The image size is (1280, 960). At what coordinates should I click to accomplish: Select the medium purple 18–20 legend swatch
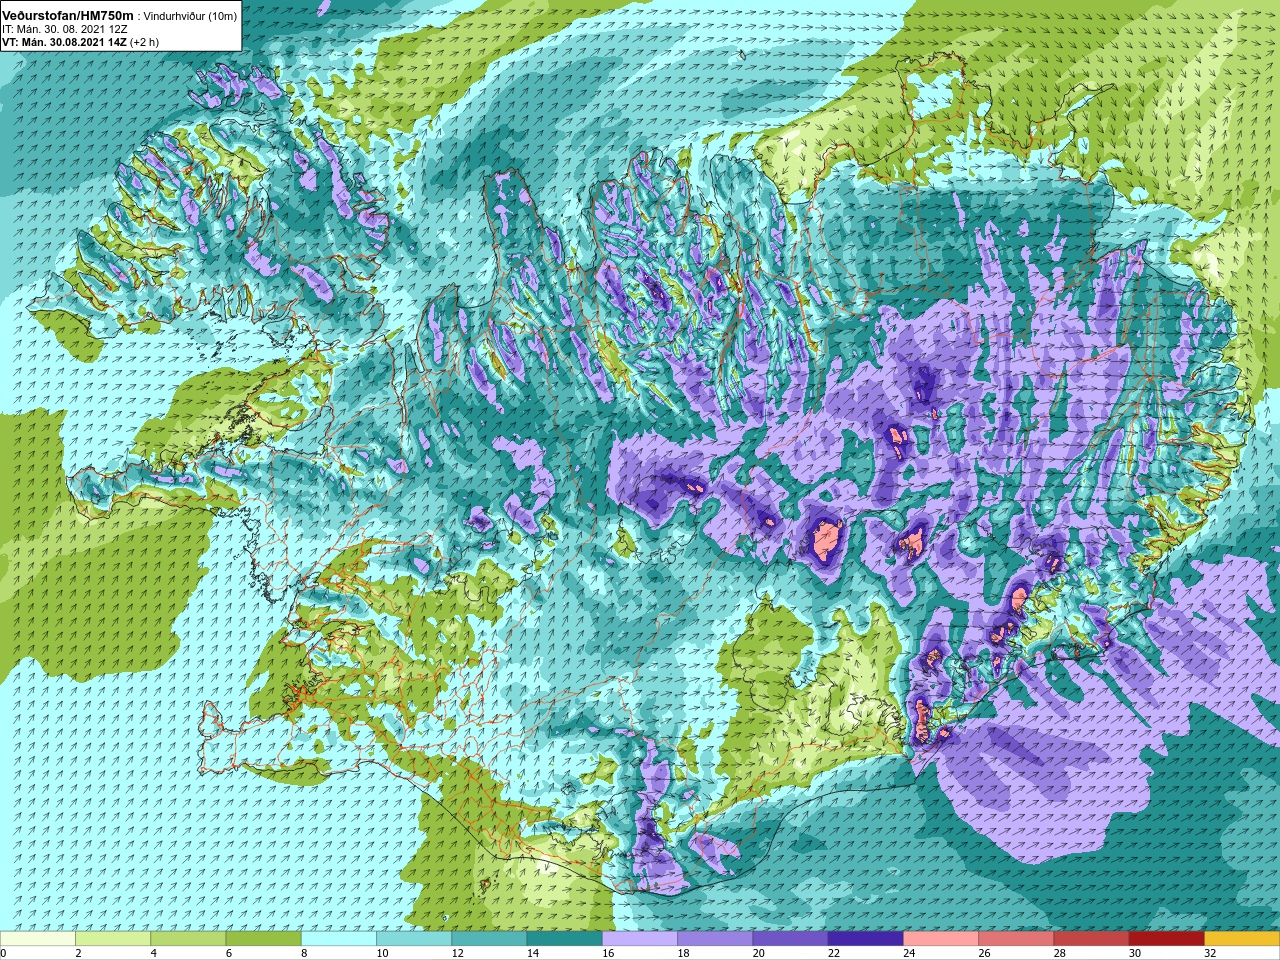coord(715,939)
